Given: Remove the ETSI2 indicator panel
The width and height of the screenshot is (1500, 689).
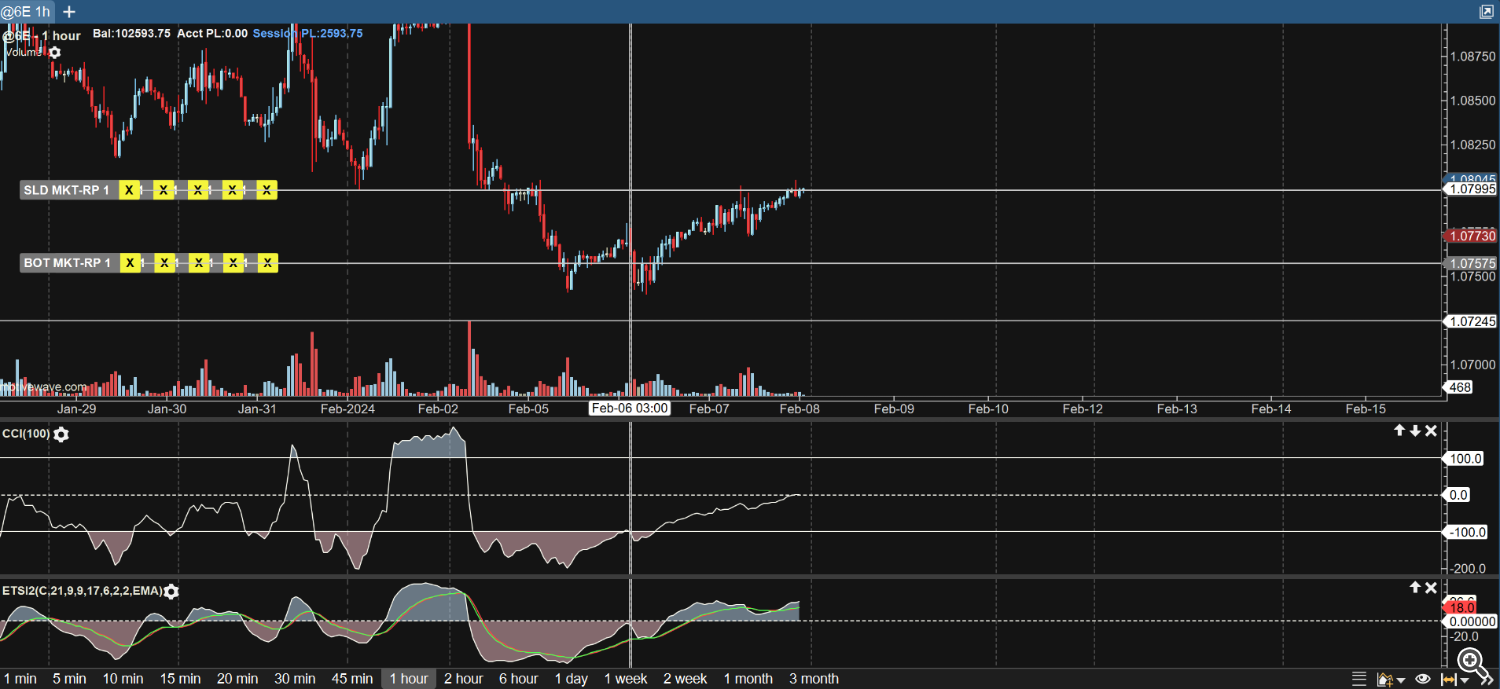Looking at the screenshot, I should coord(1431,588).
